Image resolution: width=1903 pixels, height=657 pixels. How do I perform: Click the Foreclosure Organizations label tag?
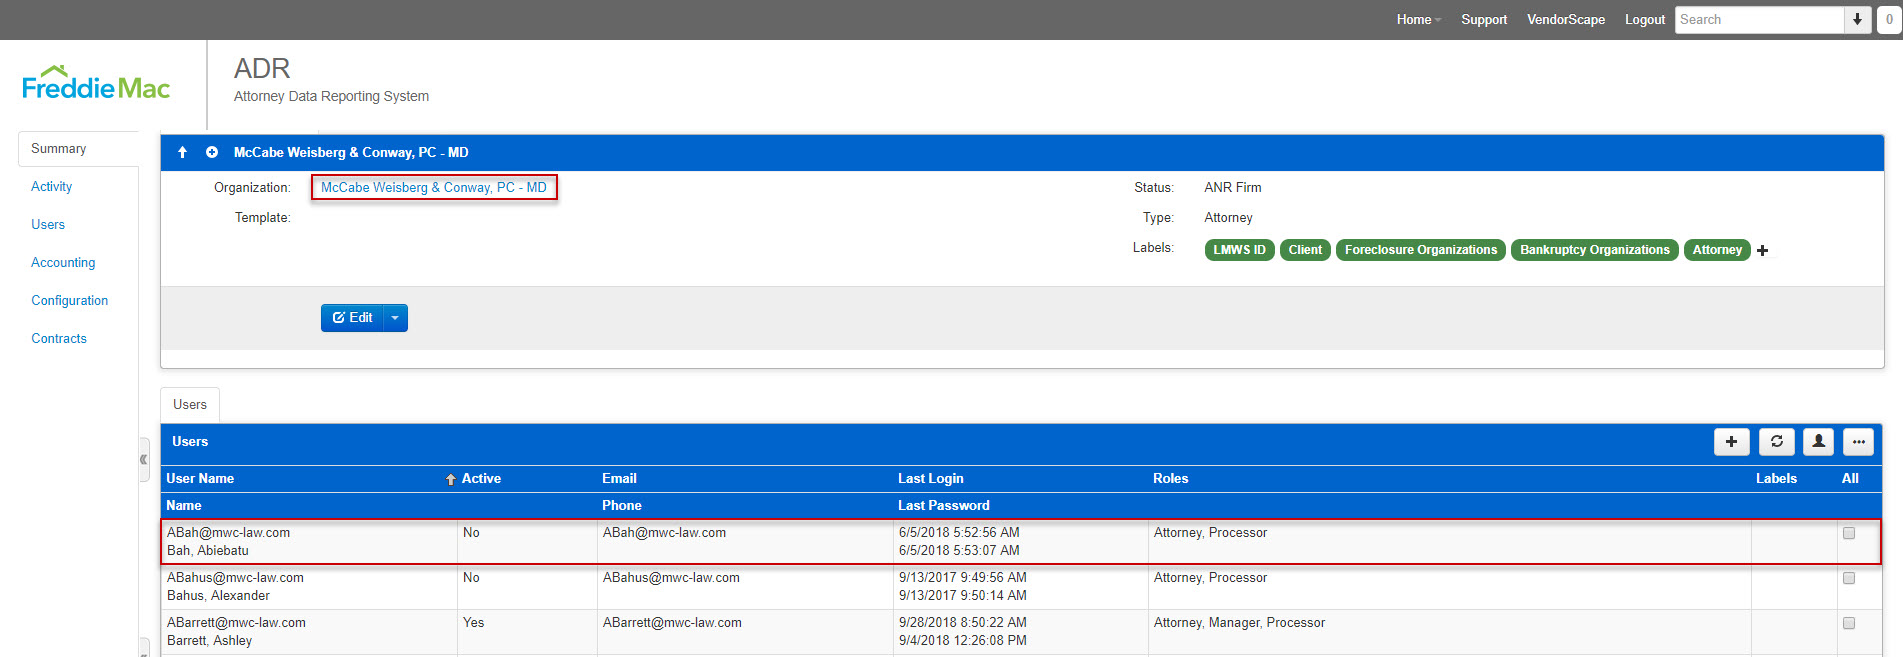(1421, 250)
